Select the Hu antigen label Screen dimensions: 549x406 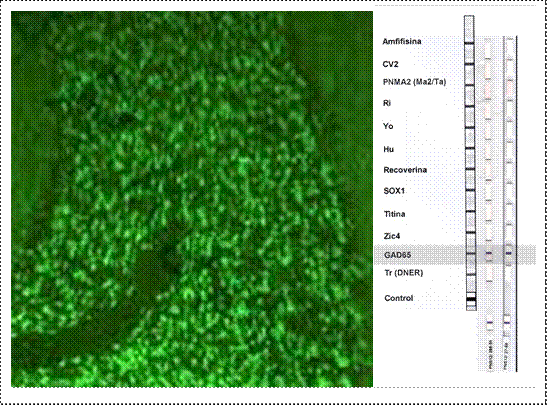tap(389, 149)
